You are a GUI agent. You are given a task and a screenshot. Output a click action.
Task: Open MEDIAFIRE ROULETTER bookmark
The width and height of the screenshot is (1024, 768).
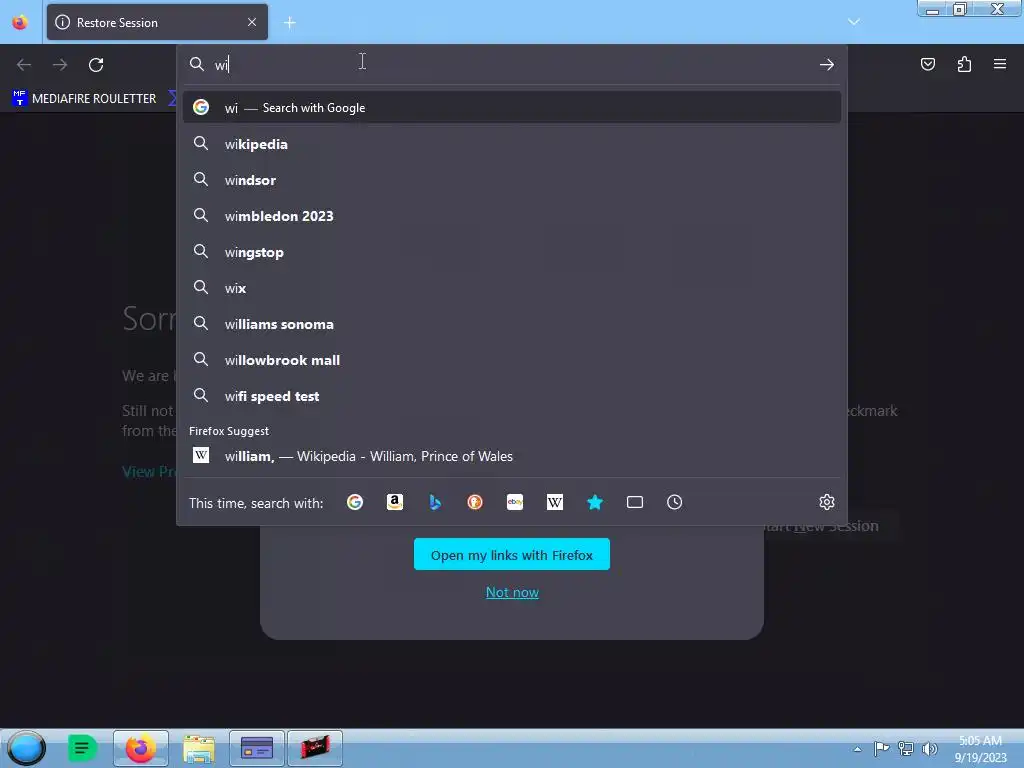point(84,99)
